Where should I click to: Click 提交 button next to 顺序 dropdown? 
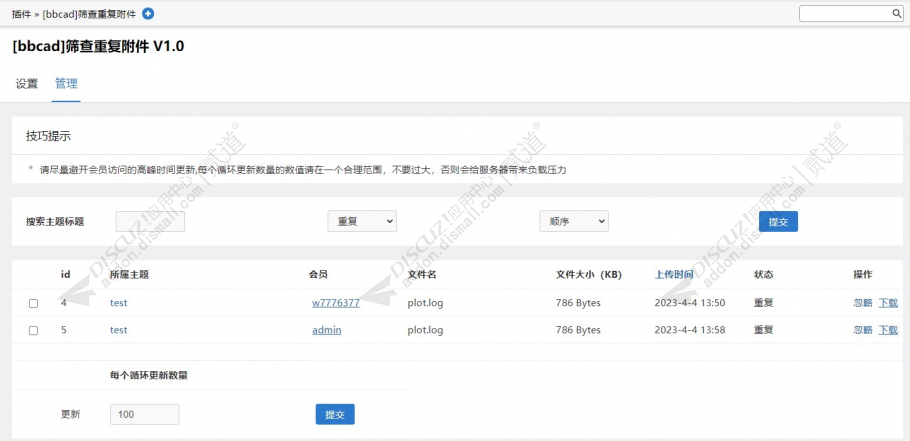778,222
